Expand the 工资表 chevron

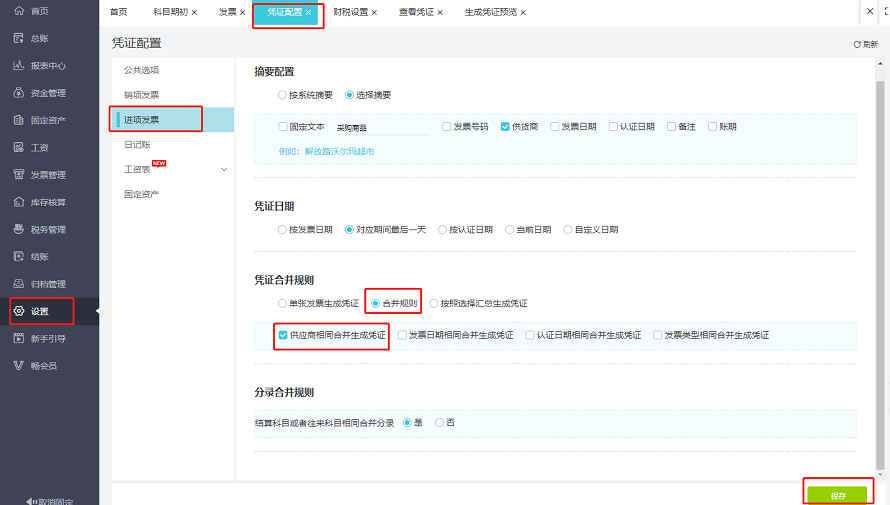(224, 169)
